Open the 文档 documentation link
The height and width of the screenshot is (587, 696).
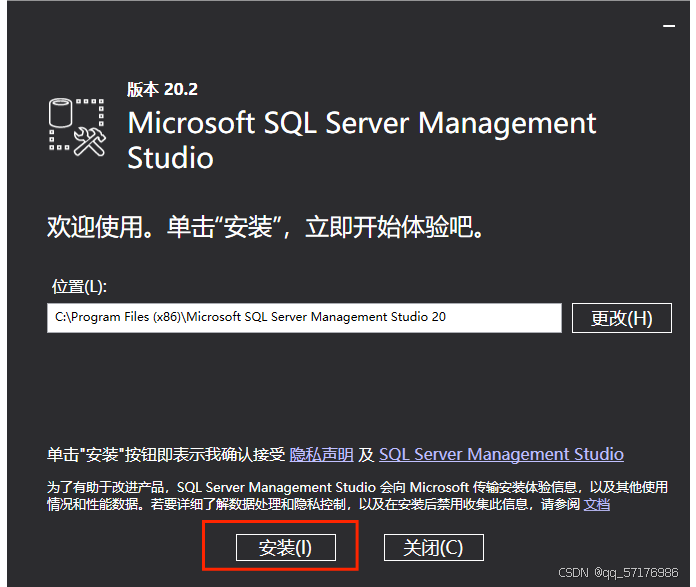click(597, 504)
